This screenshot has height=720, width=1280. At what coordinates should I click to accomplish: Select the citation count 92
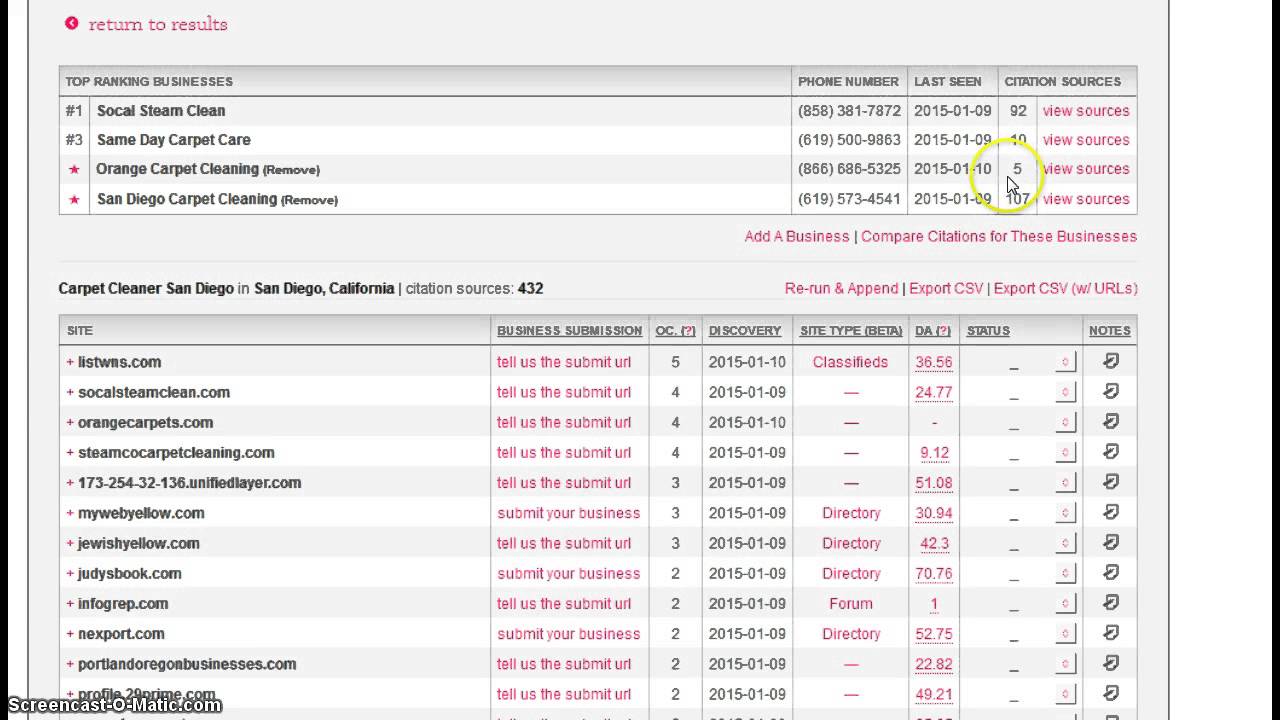tap(1018, 111)
